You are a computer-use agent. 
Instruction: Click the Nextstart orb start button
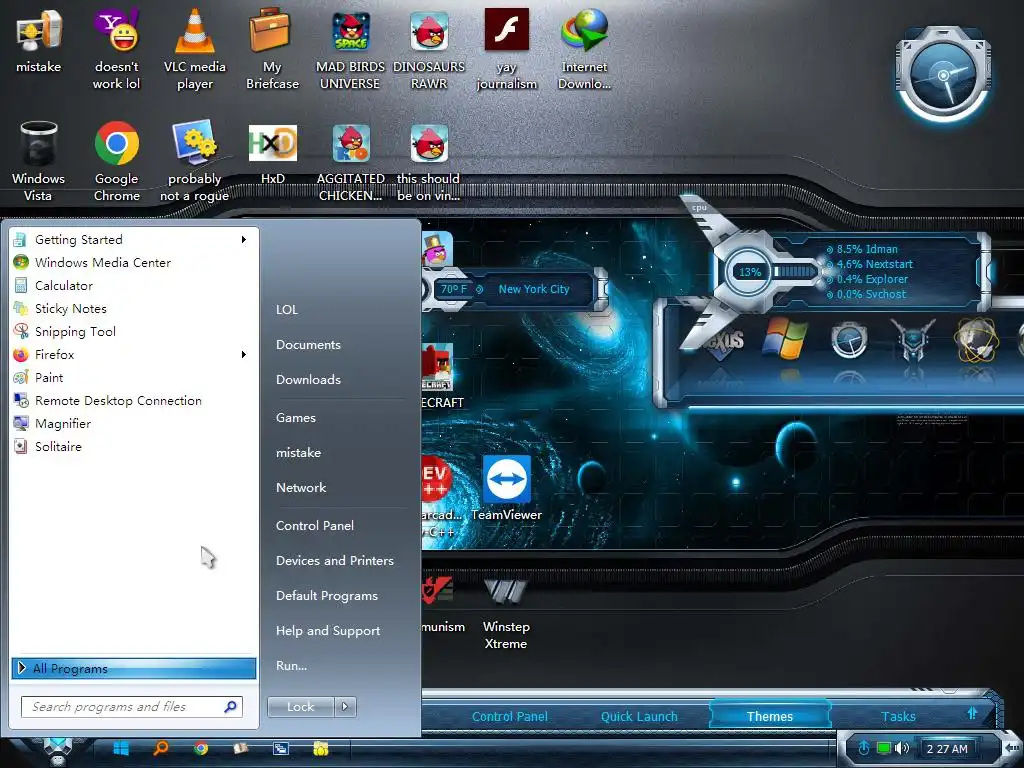point(58,751)
